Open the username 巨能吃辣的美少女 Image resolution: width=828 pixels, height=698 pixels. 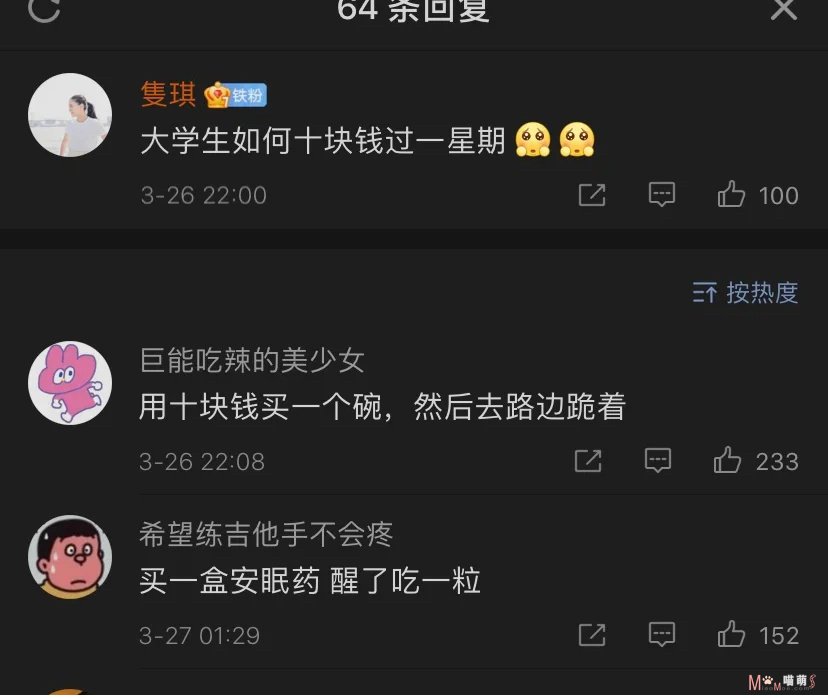coord(252,361)
